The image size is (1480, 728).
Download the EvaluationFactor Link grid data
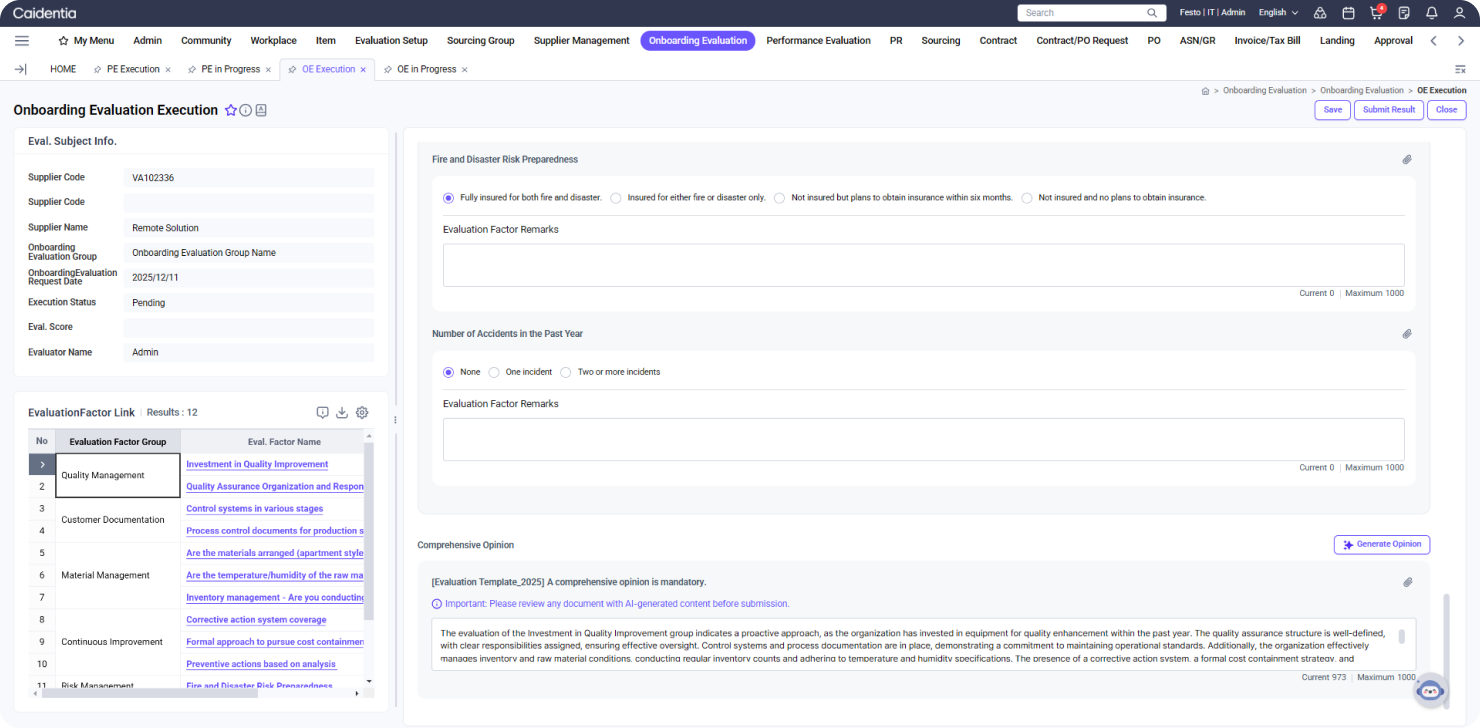click(x=342, y=412)
